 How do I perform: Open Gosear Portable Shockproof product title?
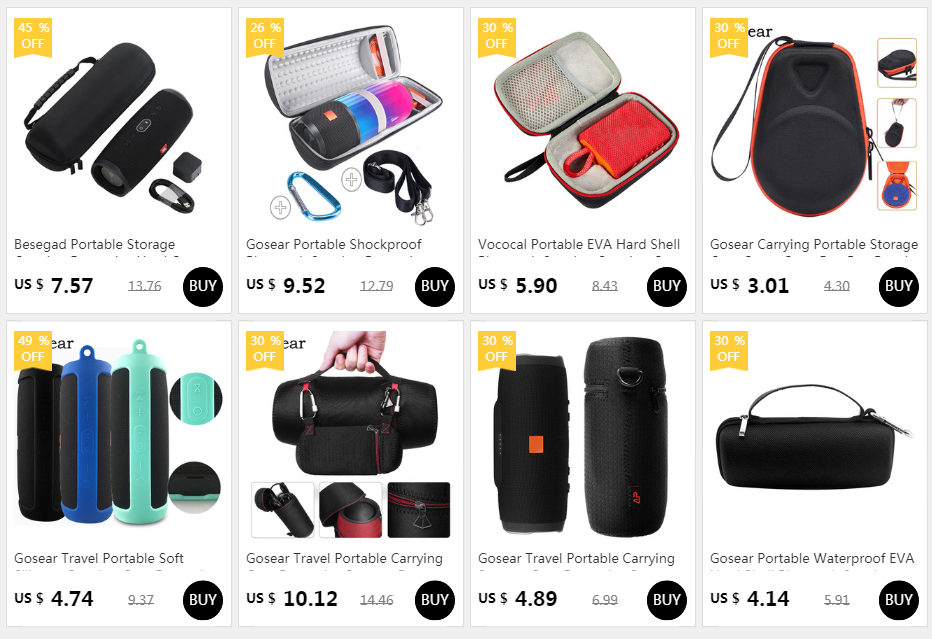333,244
